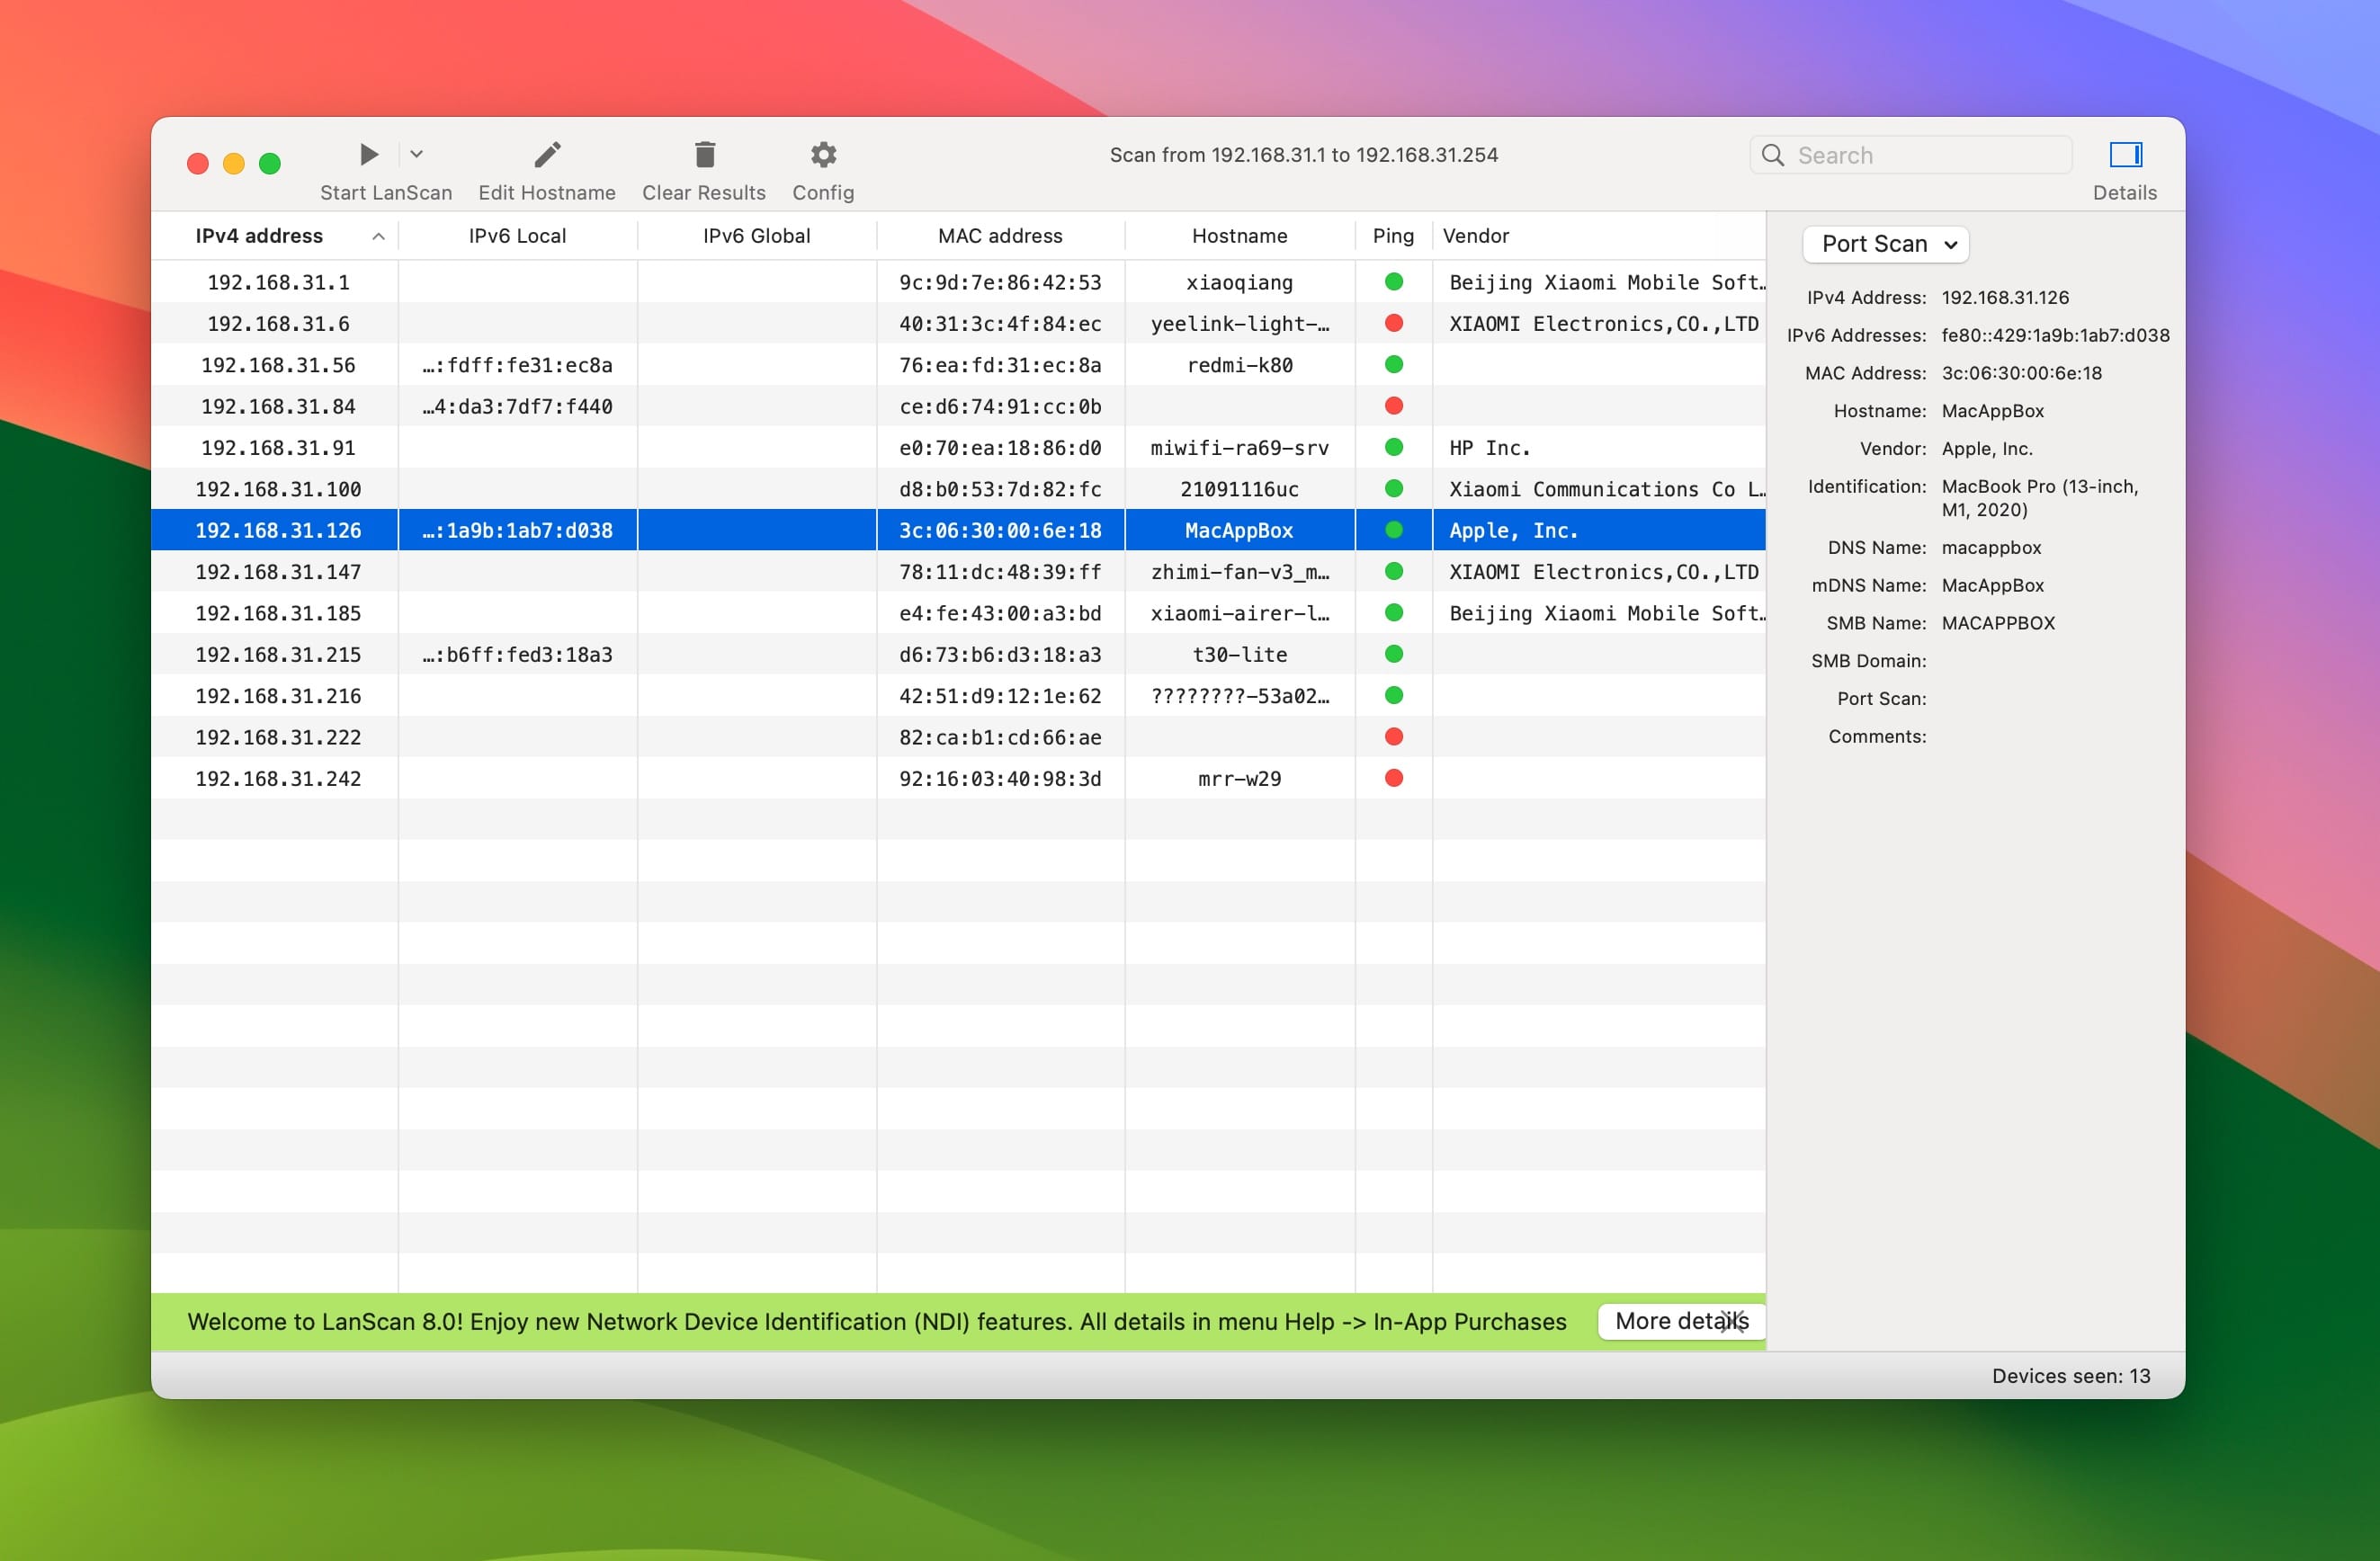Click the xiaomi-airer hostname cell
The height and width of the screenshot is (1561, 2380).
point(1239,613)
